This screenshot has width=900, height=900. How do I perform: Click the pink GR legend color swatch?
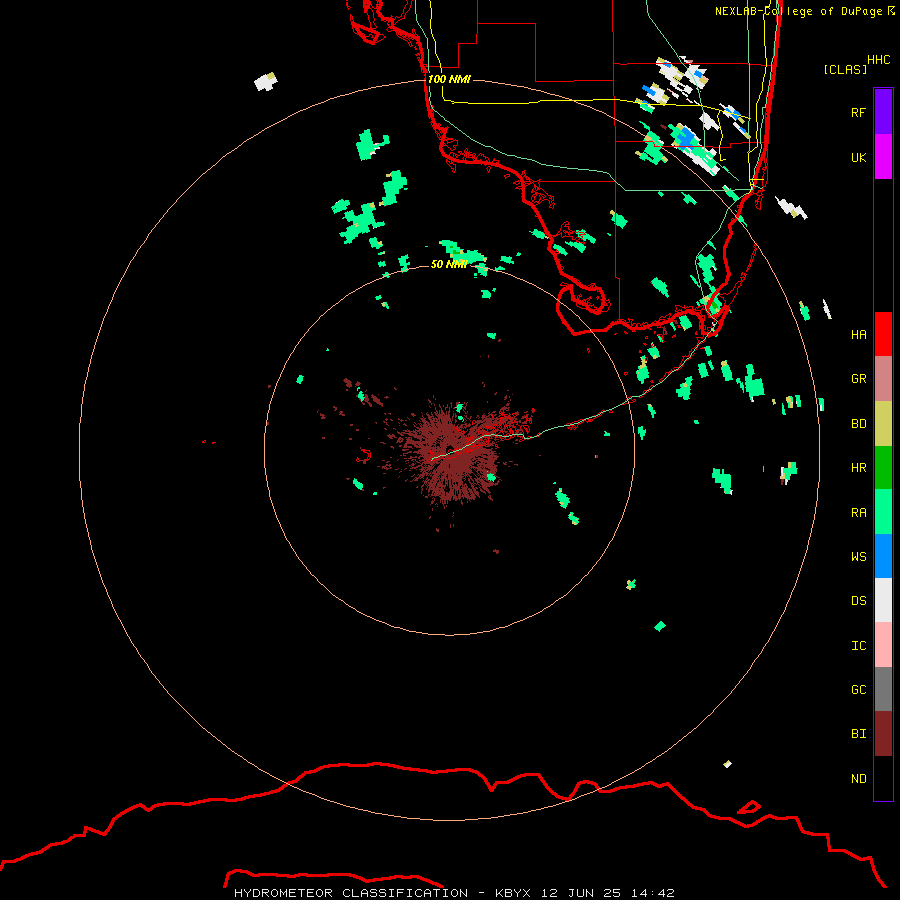(x=883, y=379)
